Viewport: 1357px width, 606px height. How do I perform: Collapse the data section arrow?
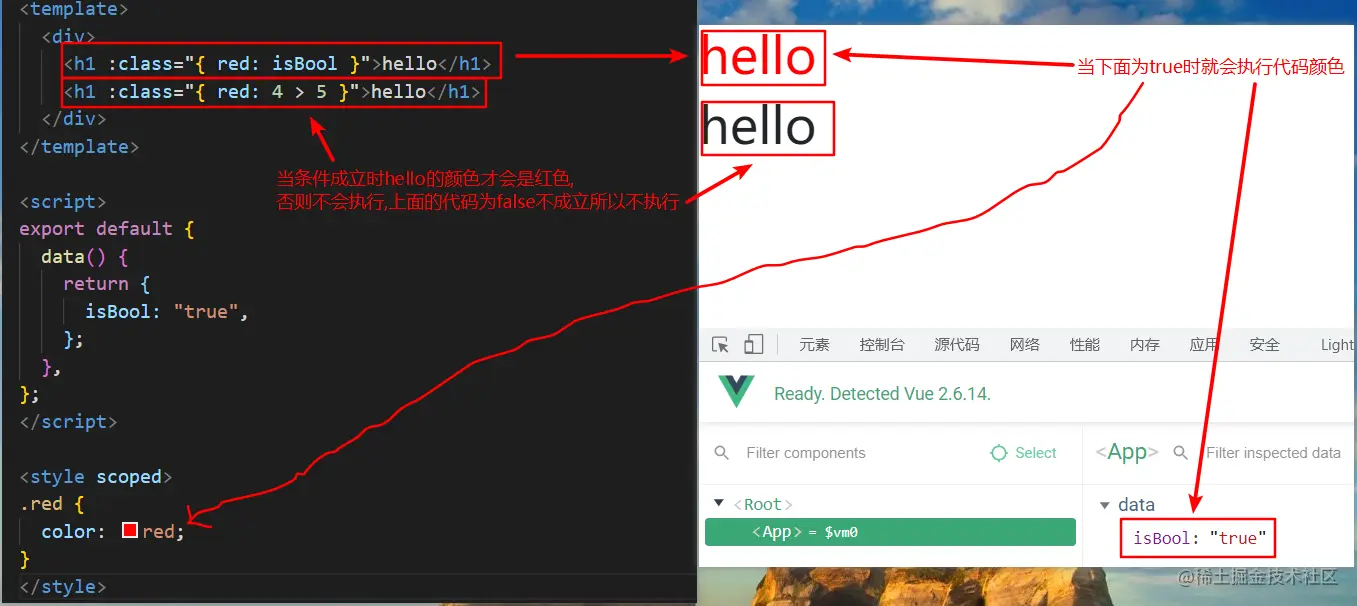[1104, 505]
